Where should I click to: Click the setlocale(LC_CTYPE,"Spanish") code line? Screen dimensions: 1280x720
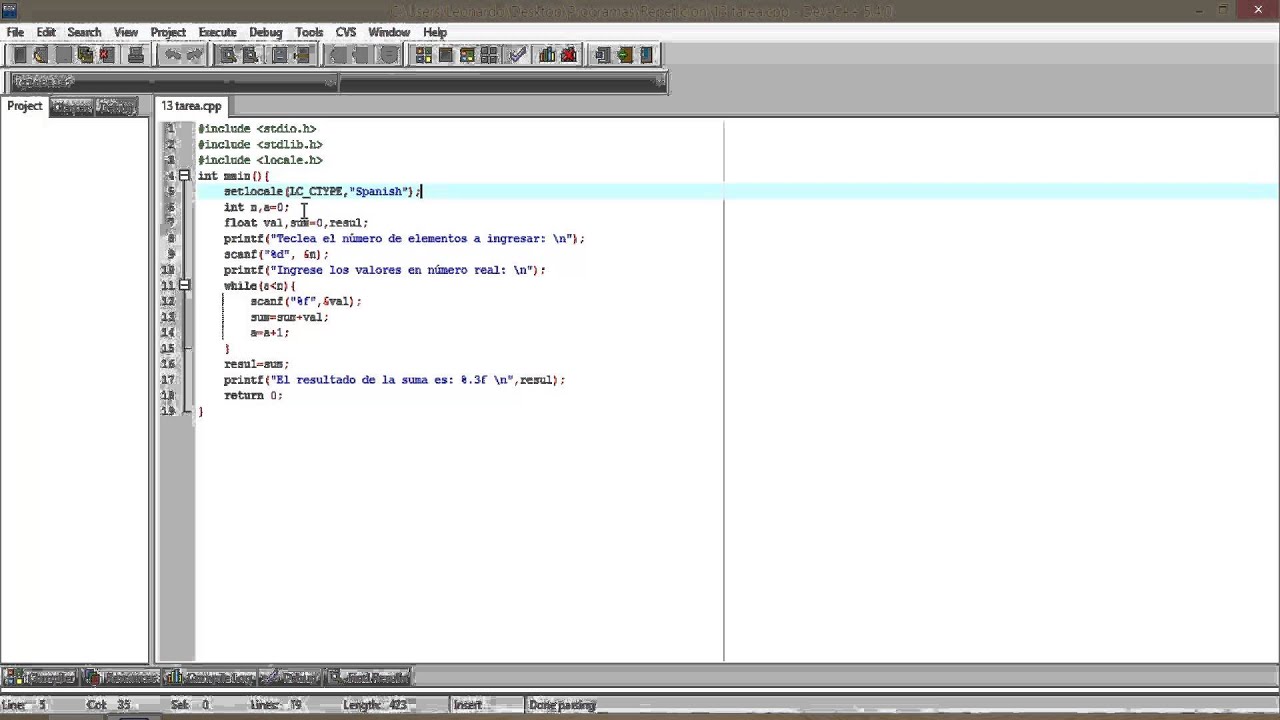tap(322, 191)
